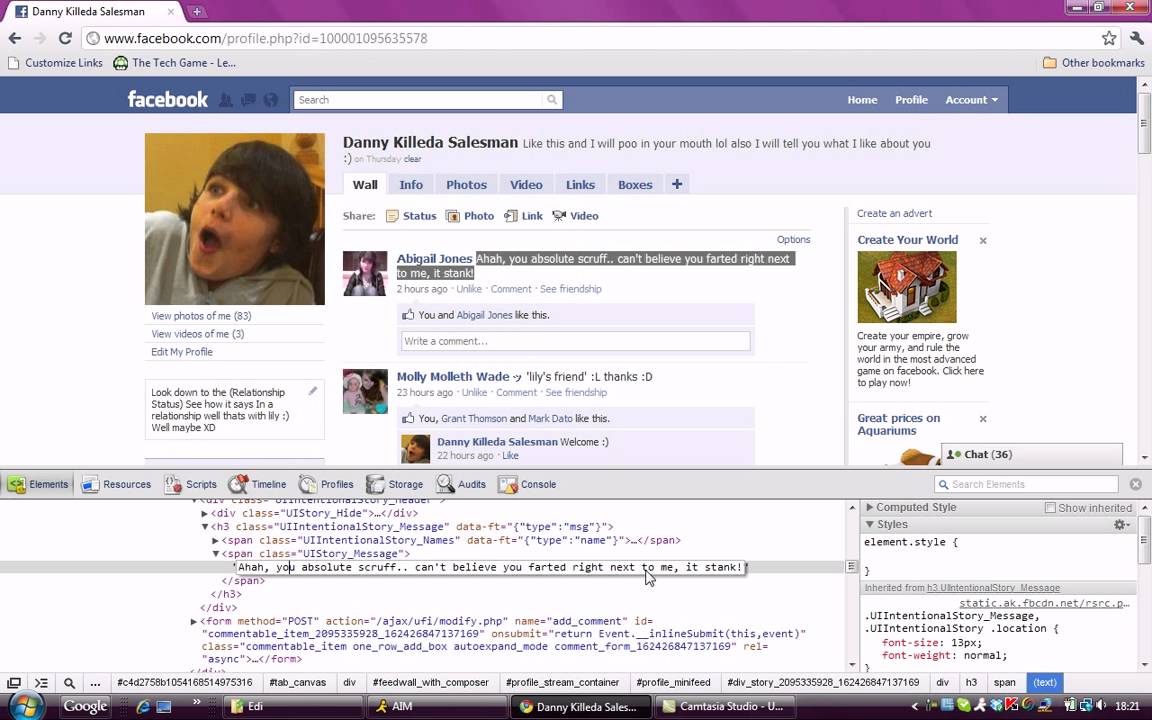Open Internet Explorer from quick launch
Viewport: 1152px width, 720px height.
click(x=143, y=707)
